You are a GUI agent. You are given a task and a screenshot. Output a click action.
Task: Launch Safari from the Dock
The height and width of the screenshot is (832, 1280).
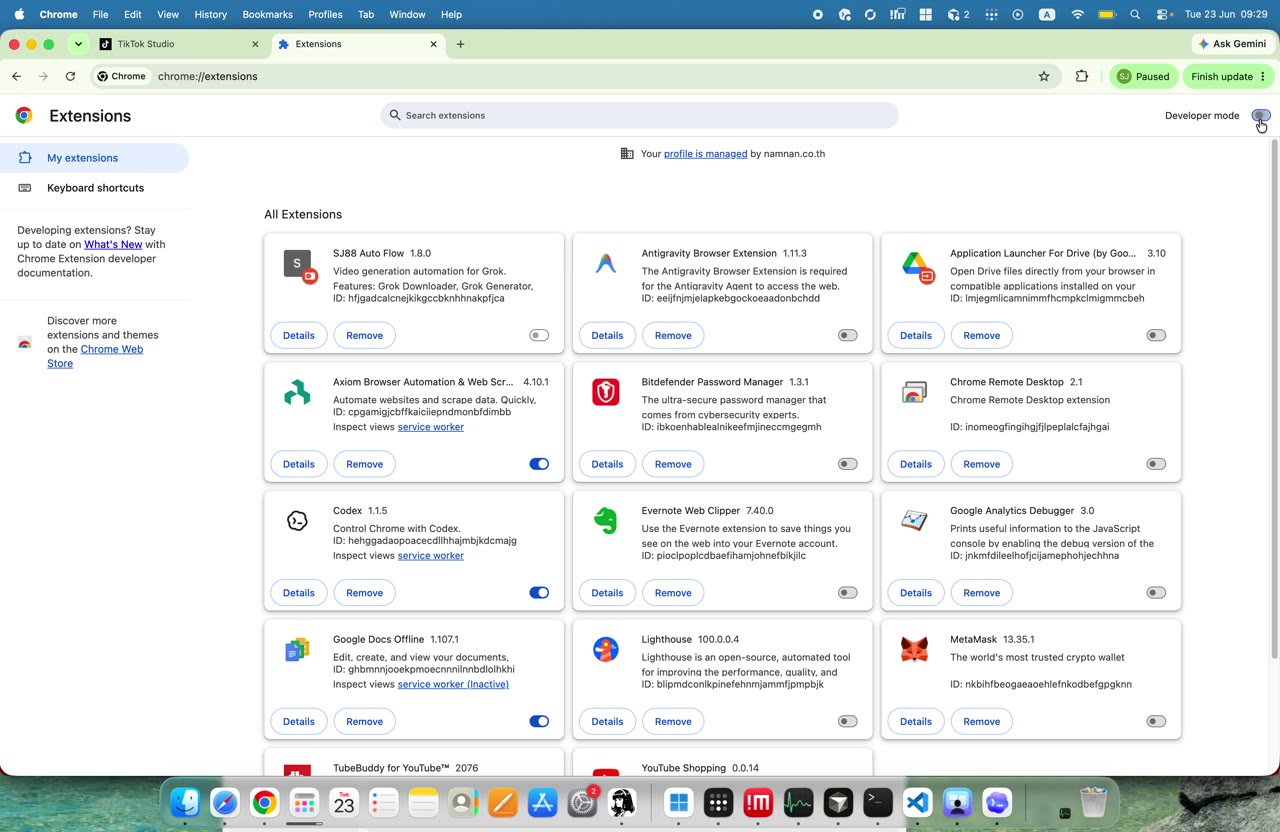(225, 802)
